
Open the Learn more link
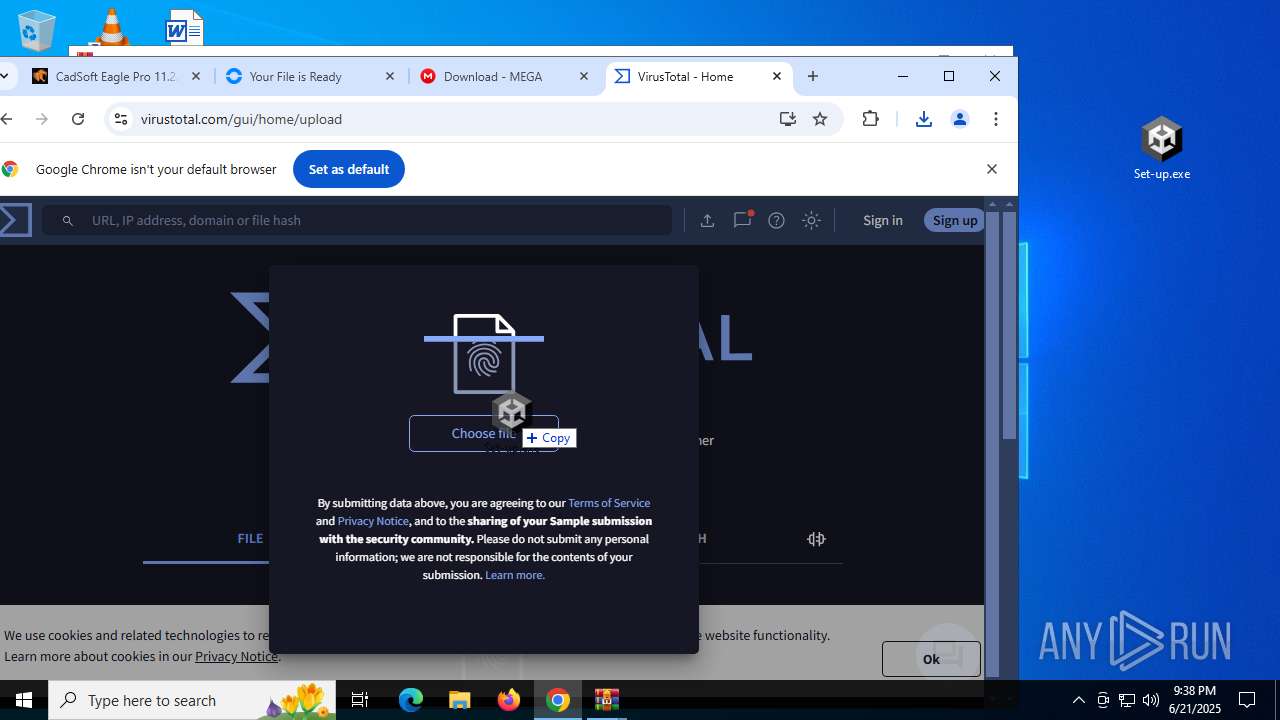point(515,575)
